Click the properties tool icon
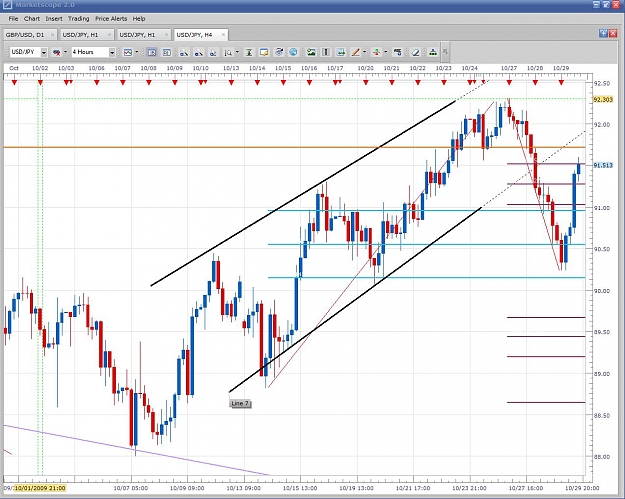The height and width of the screenshot is (499, 625). click(x=397, y=52)
